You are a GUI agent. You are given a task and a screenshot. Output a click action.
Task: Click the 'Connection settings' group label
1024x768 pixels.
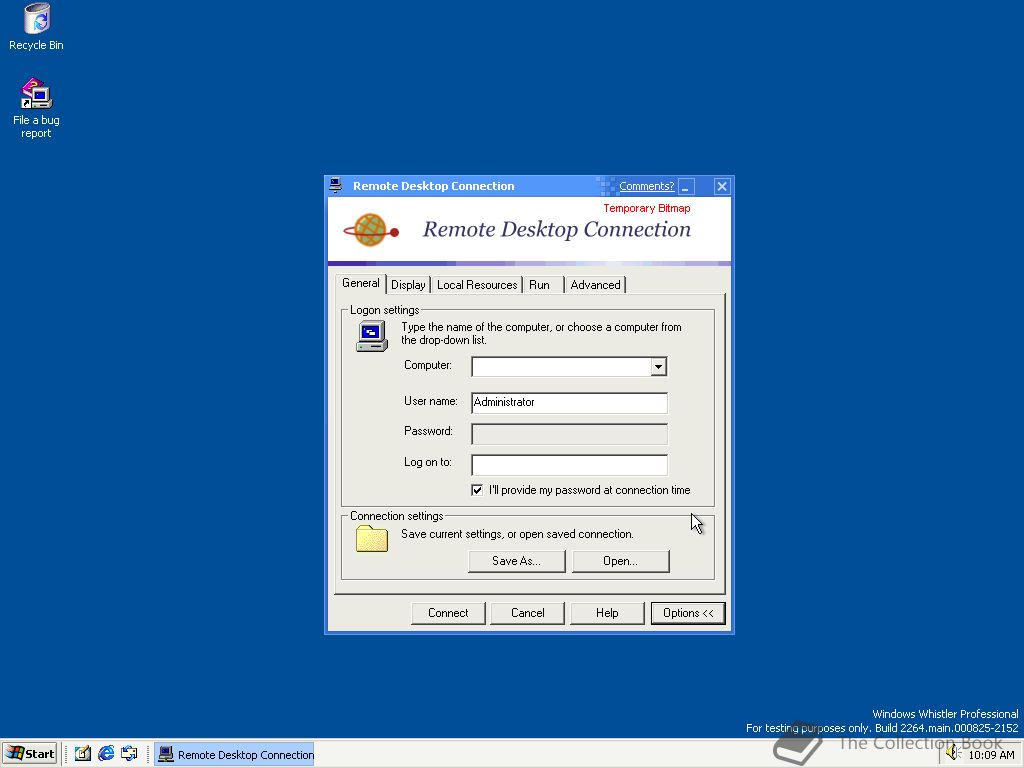[x=396, y=516]
